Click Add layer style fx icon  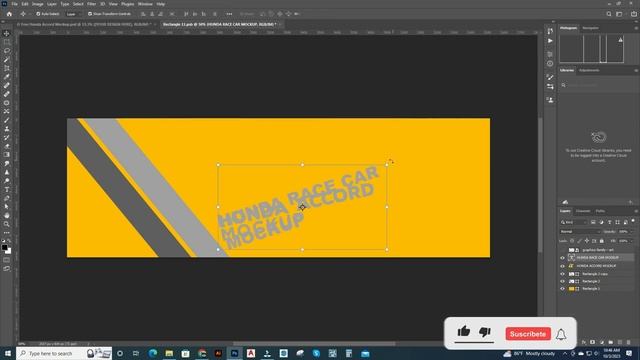[584, 342]
